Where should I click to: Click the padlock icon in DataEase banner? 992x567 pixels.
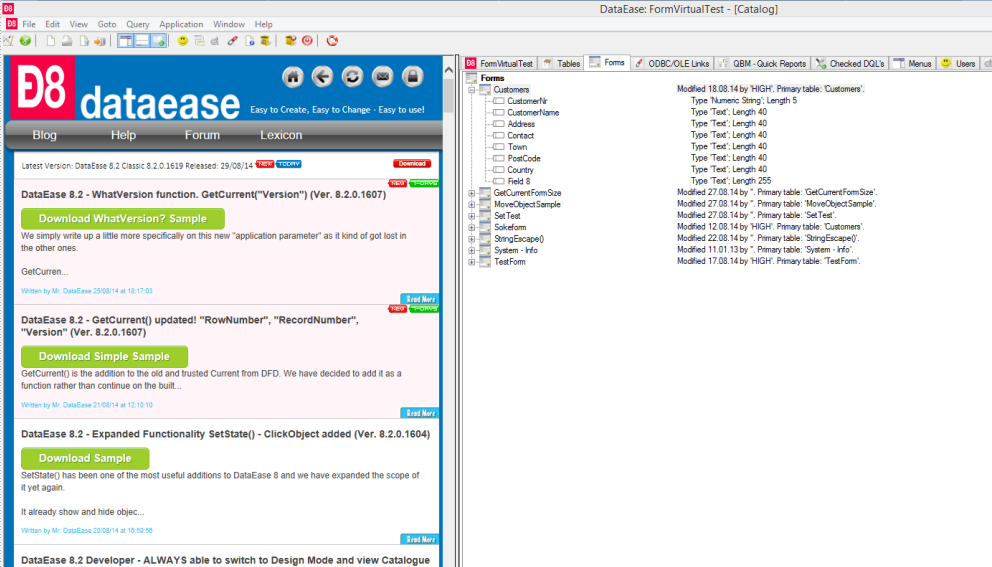pos(412,77)
